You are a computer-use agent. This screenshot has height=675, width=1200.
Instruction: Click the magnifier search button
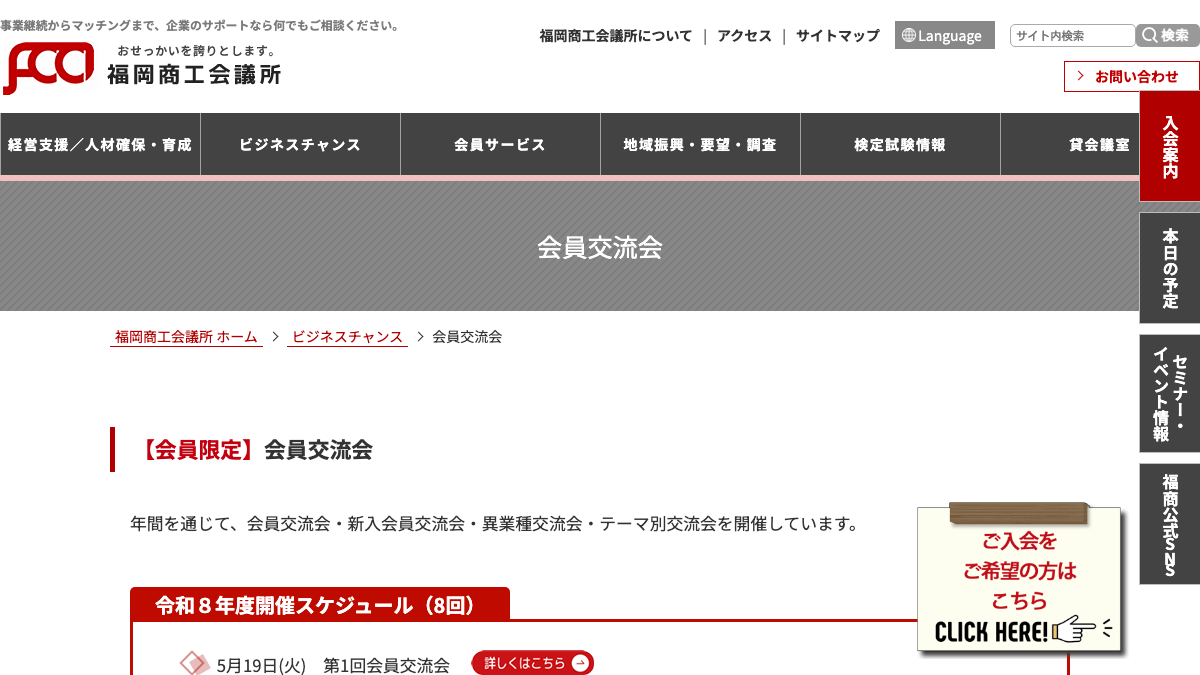point(1167,35)
